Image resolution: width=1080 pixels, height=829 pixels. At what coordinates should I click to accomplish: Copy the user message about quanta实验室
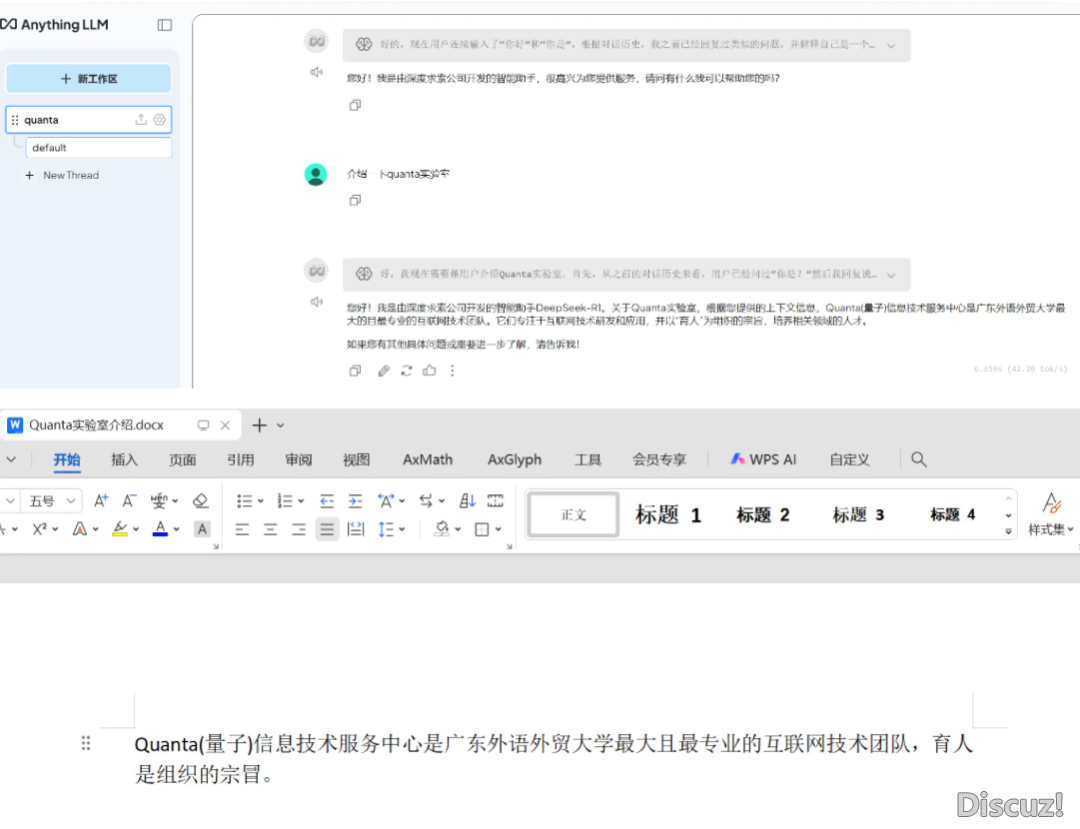coord(355,200)
